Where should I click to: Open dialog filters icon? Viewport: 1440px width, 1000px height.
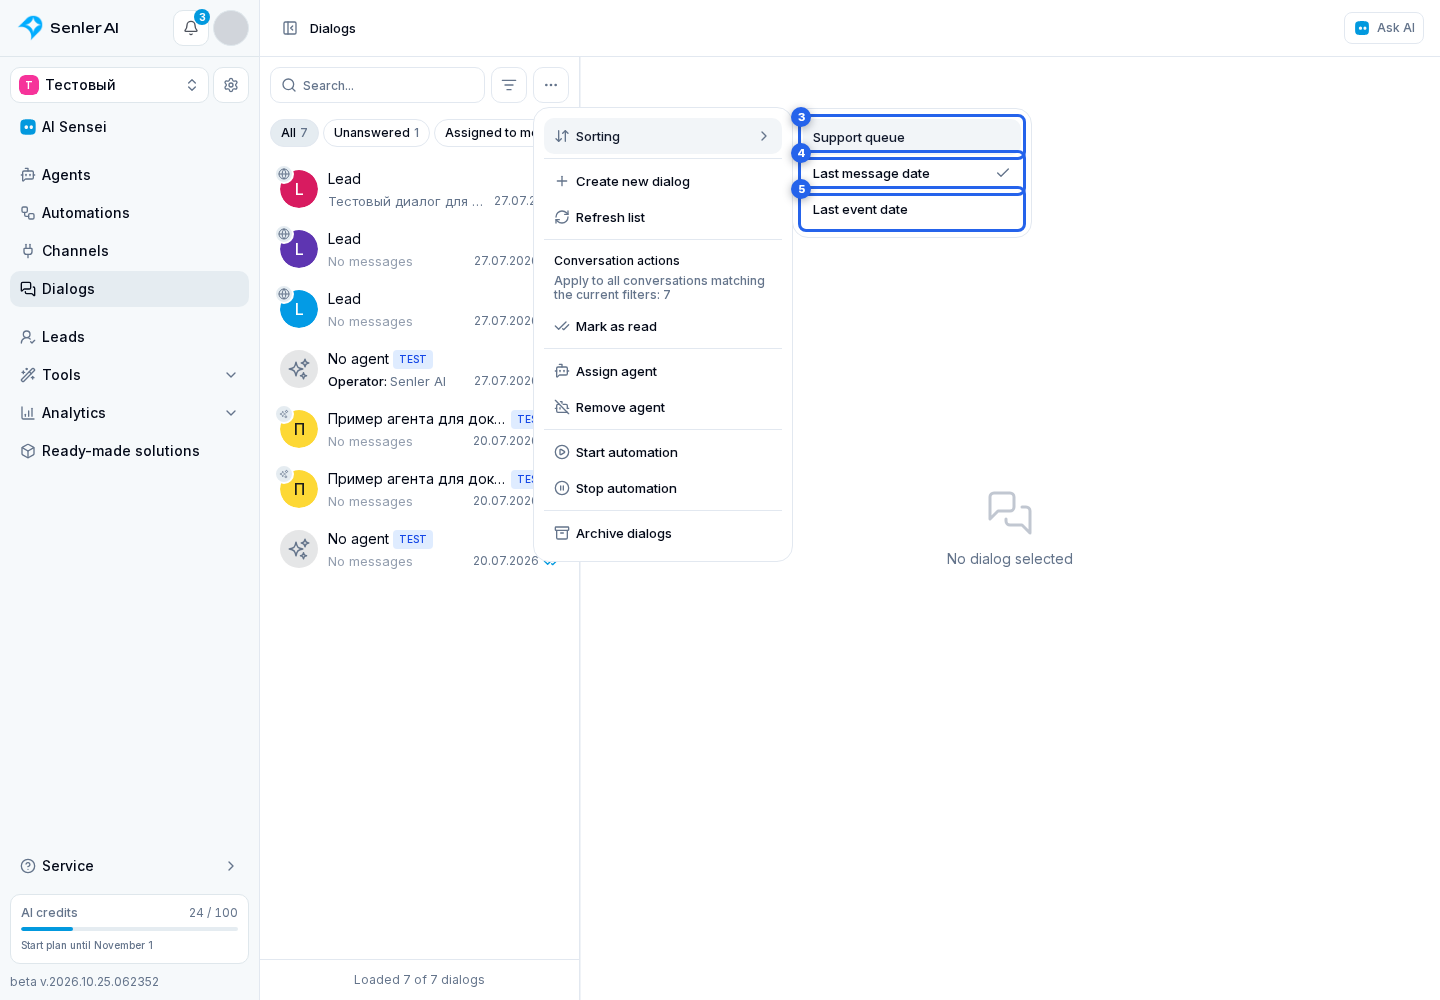pyautogui.click(x=509, y=85)
